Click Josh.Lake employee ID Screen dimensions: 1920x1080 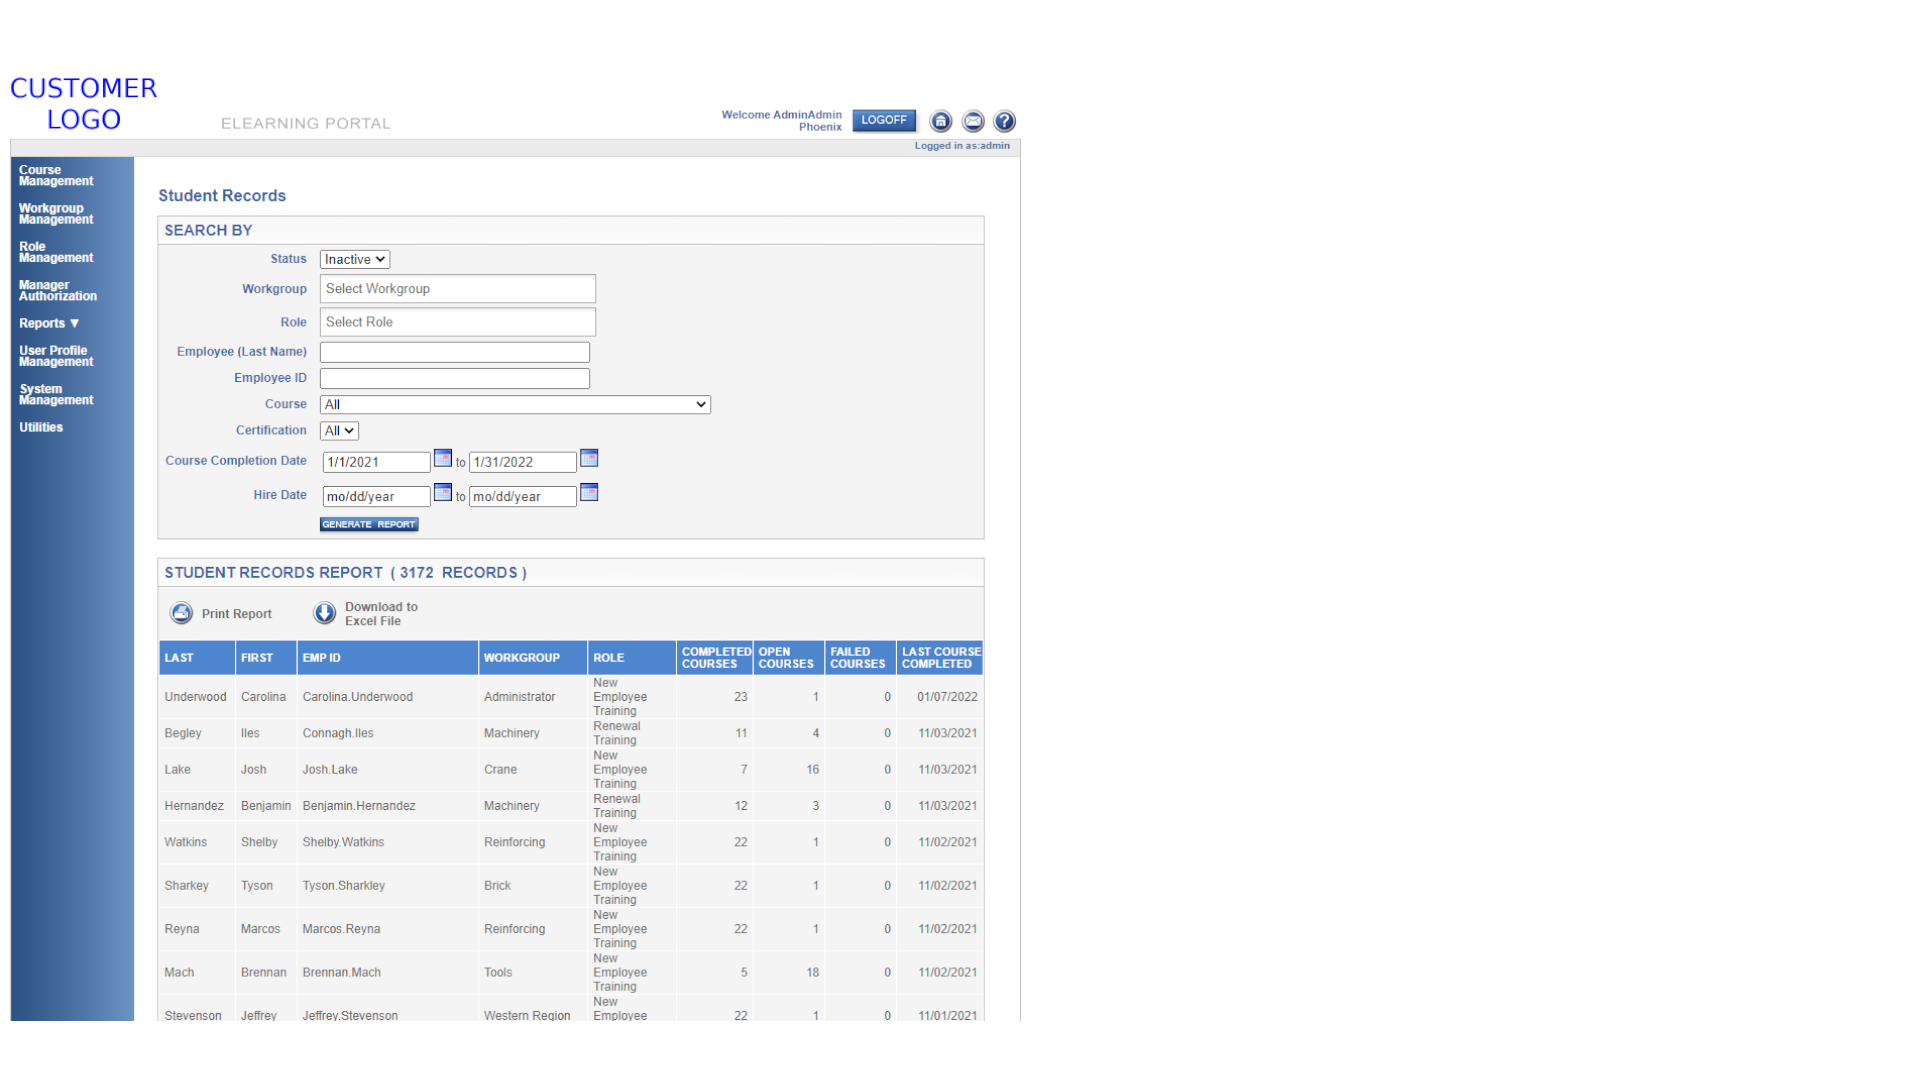(330, 770)
